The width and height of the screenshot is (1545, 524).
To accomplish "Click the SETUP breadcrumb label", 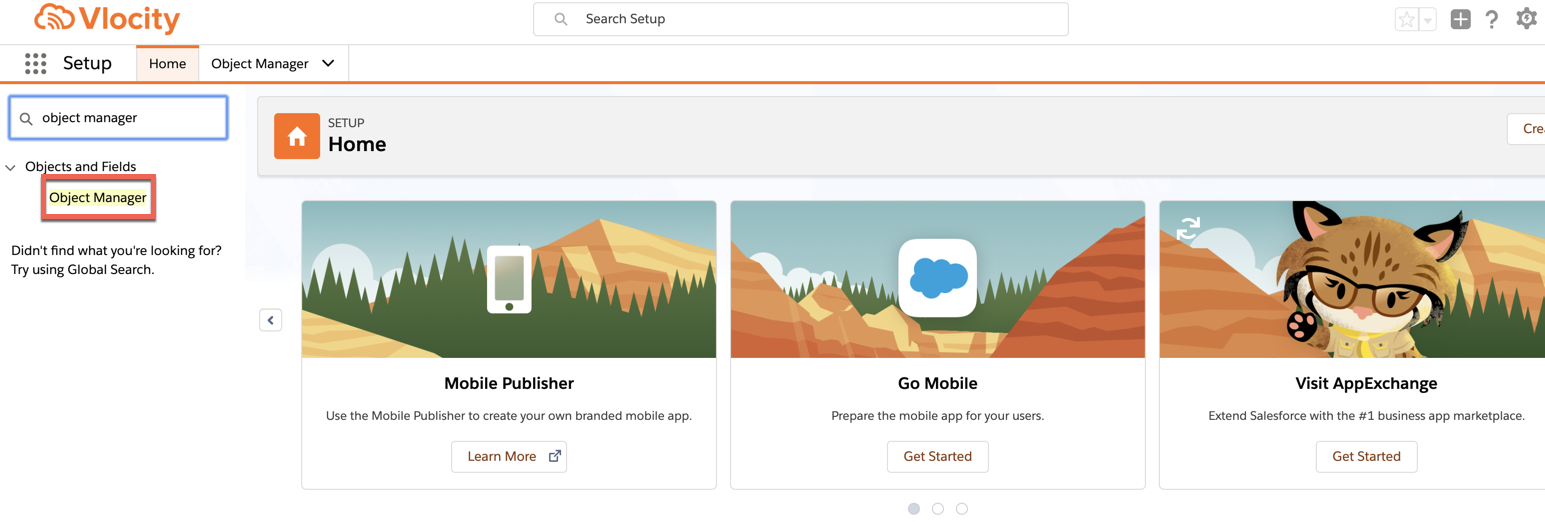I will (x=346, y=123).
